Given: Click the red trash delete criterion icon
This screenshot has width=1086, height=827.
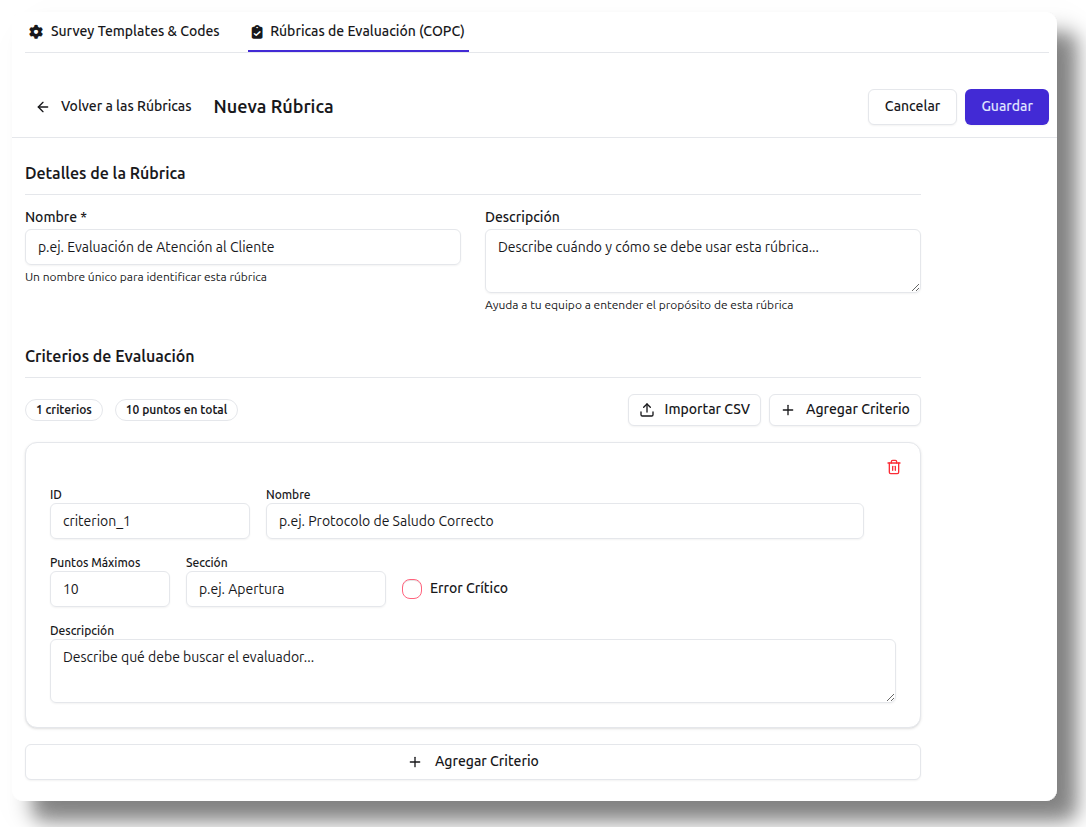Looking at the screenshot, I should (x=894, y=467).
